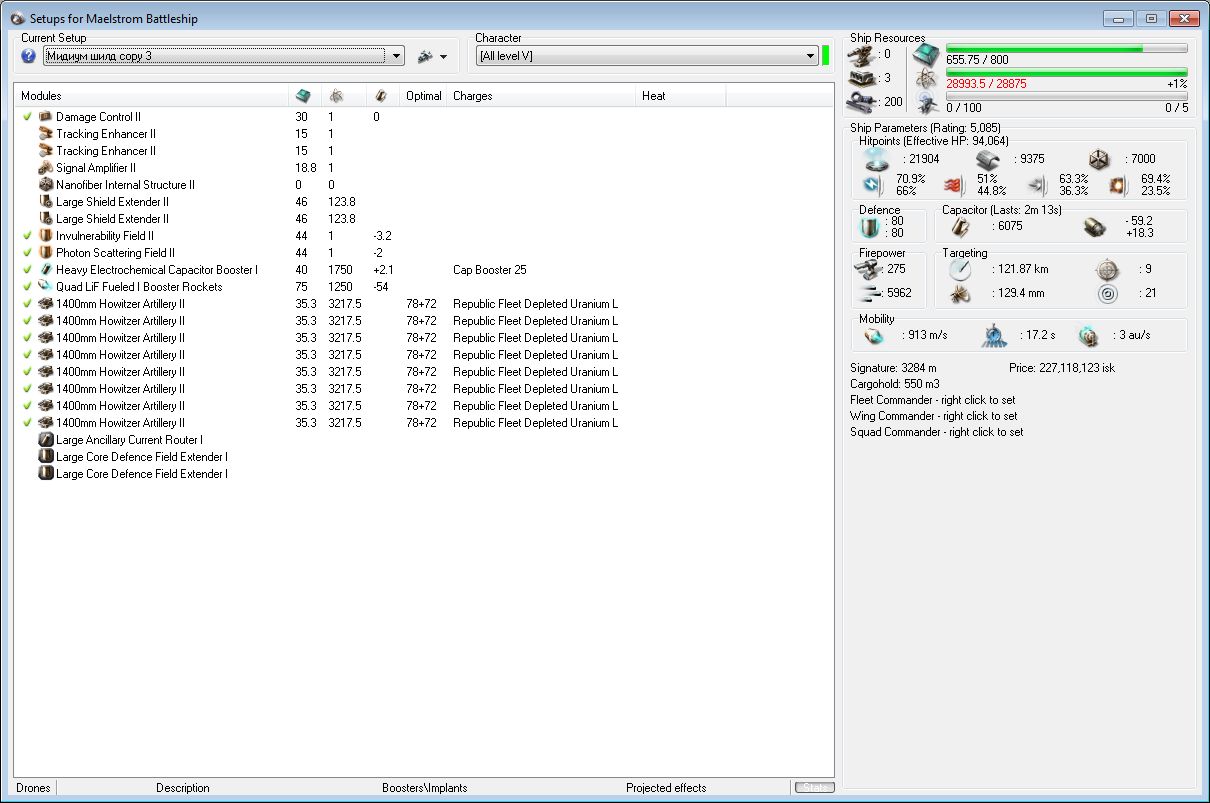This screenshot has width=1210, height=803.
Task: Toggle the active checkmark for Invulnerability Field II
Action: click(28, 236)
